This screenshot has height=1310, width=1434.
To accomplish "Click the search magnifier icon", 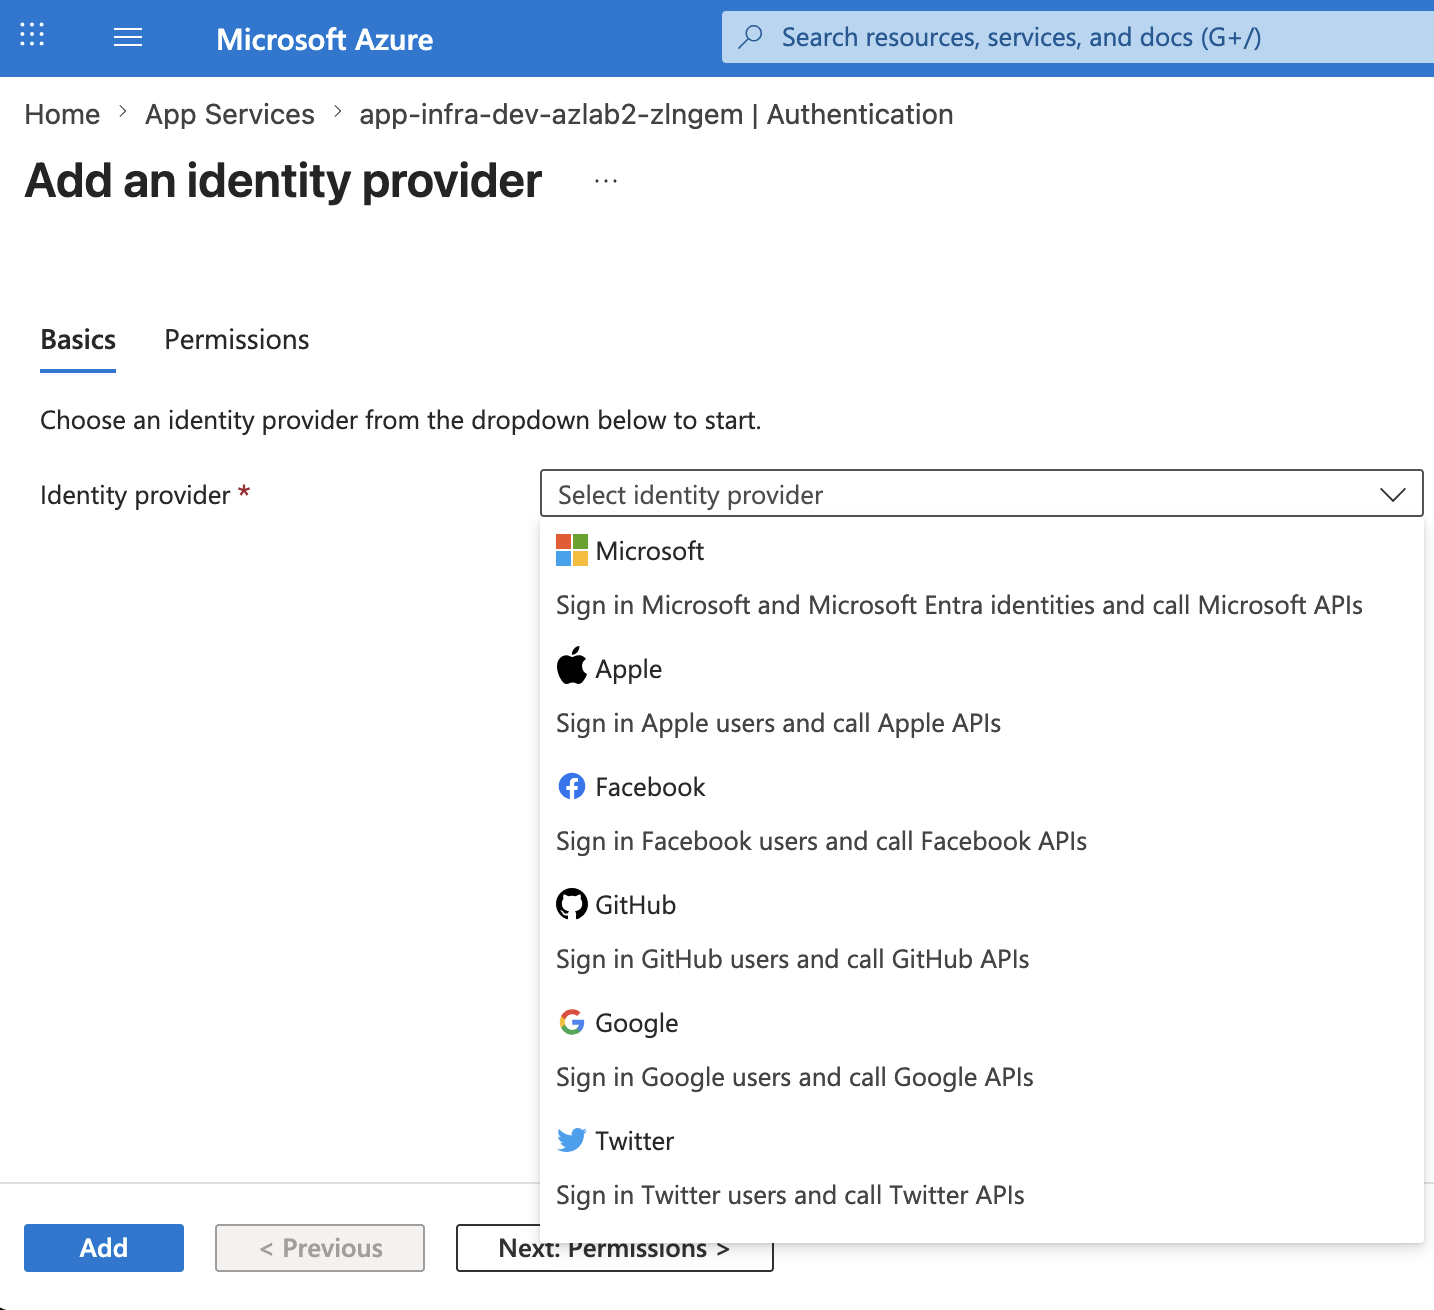I will tap(750, 37).
